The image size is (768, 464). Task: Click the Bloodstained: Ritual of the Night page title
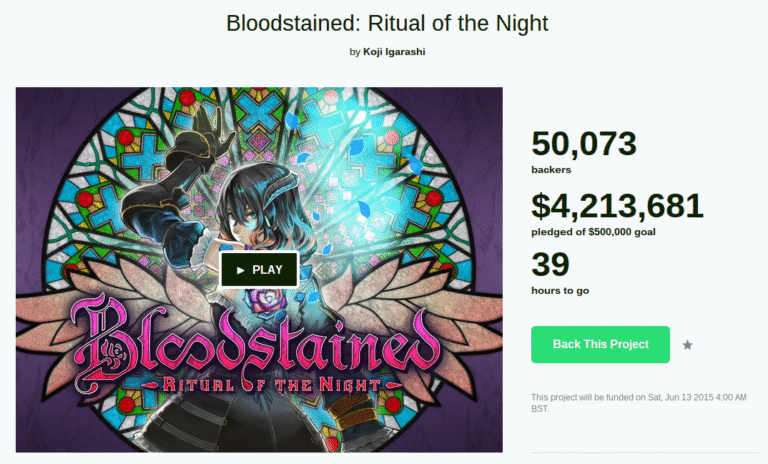387,23
